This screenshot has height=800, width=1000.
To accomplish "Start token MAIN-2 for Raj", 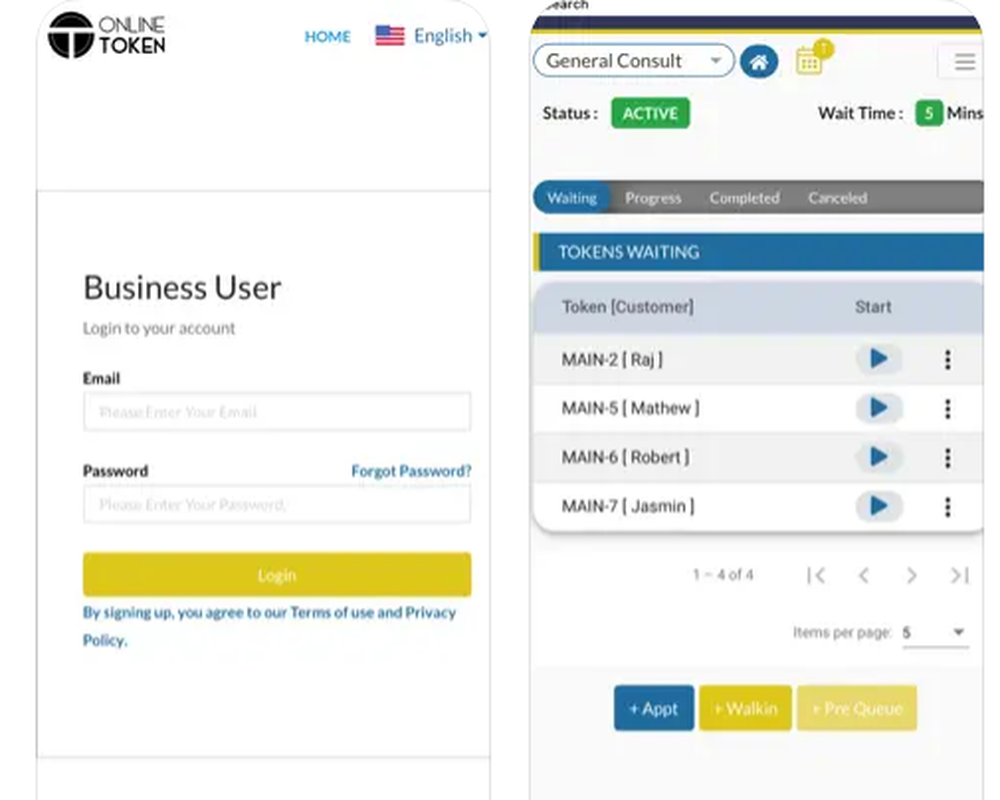I will [878, 359].
